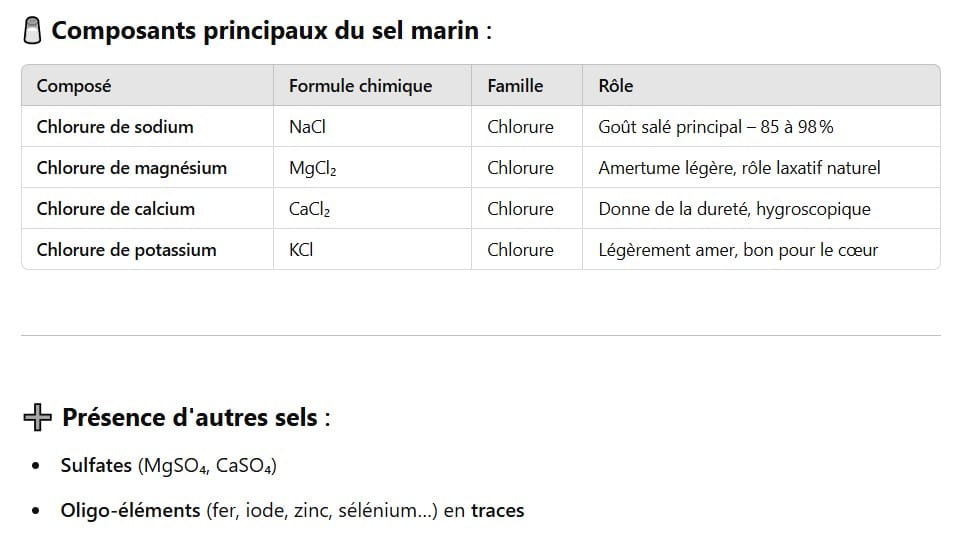965x537 pixels.
Task: Select the "Chlorure de potassium" cell
Action: pyautogui.click(x=126, y=250)
